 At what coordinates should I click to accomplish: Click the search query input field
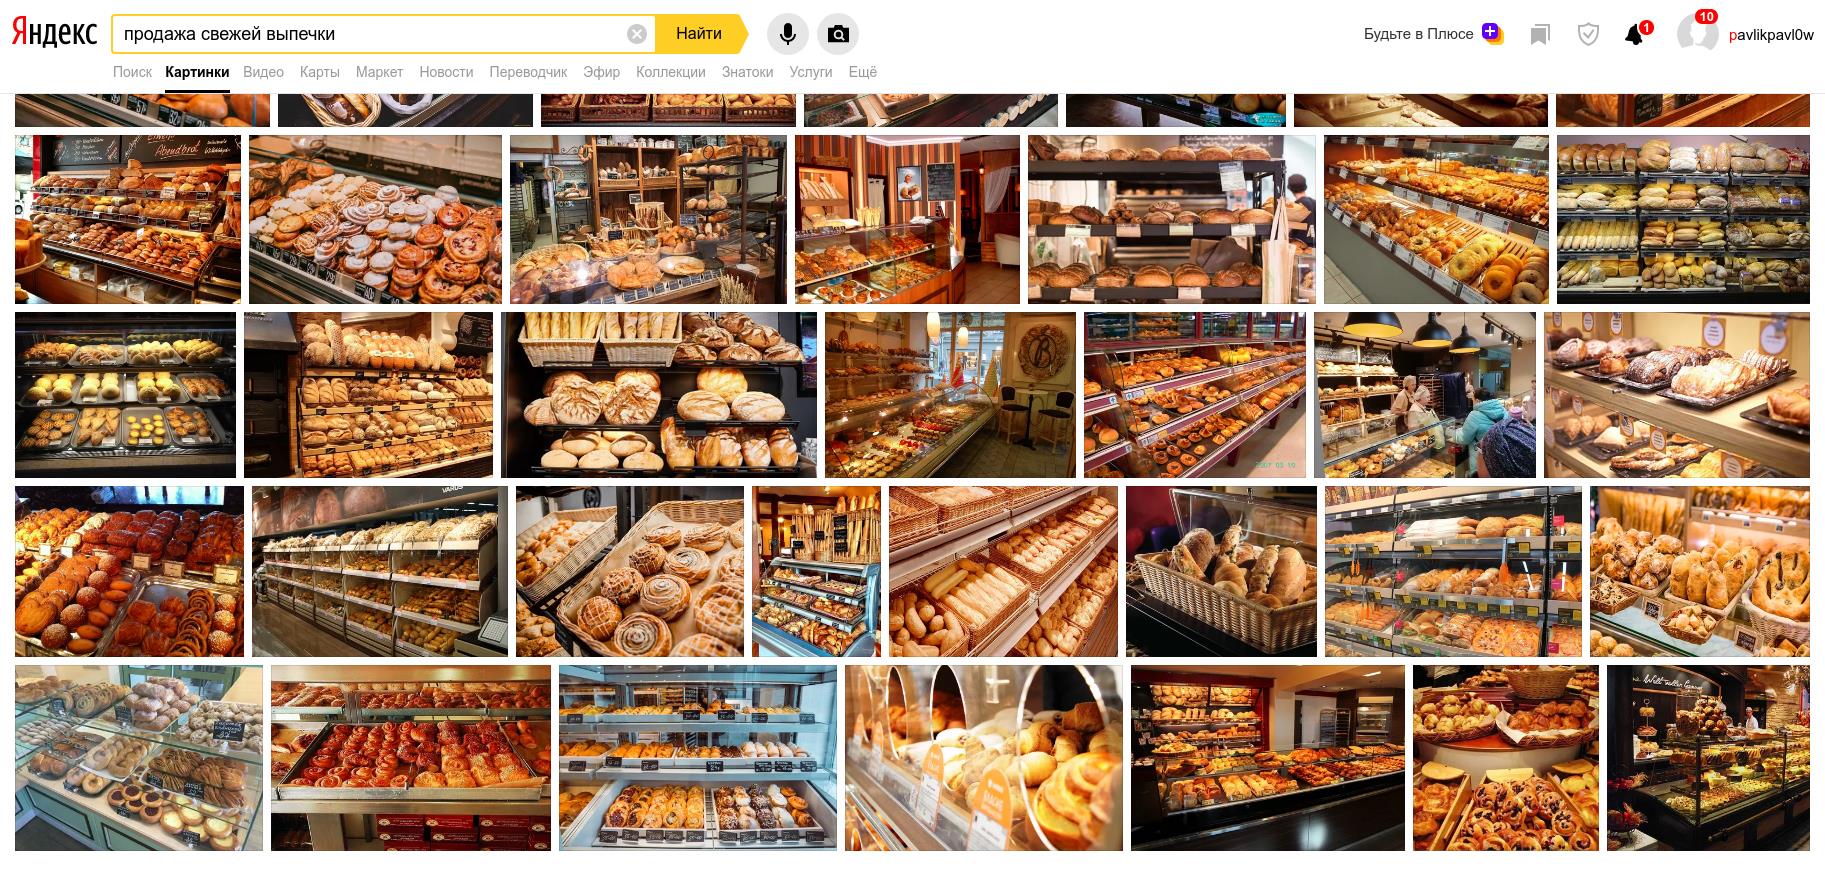[370, 34]
